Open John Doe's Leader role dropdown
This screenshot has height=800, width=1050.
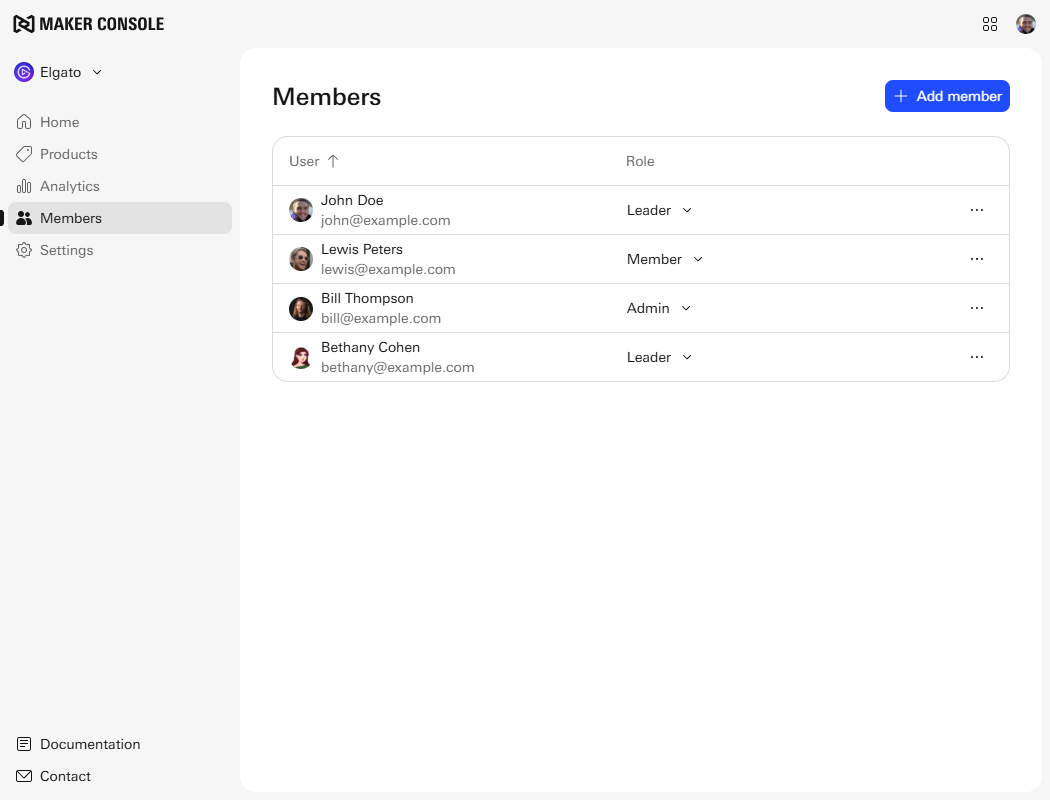(659, 210)
